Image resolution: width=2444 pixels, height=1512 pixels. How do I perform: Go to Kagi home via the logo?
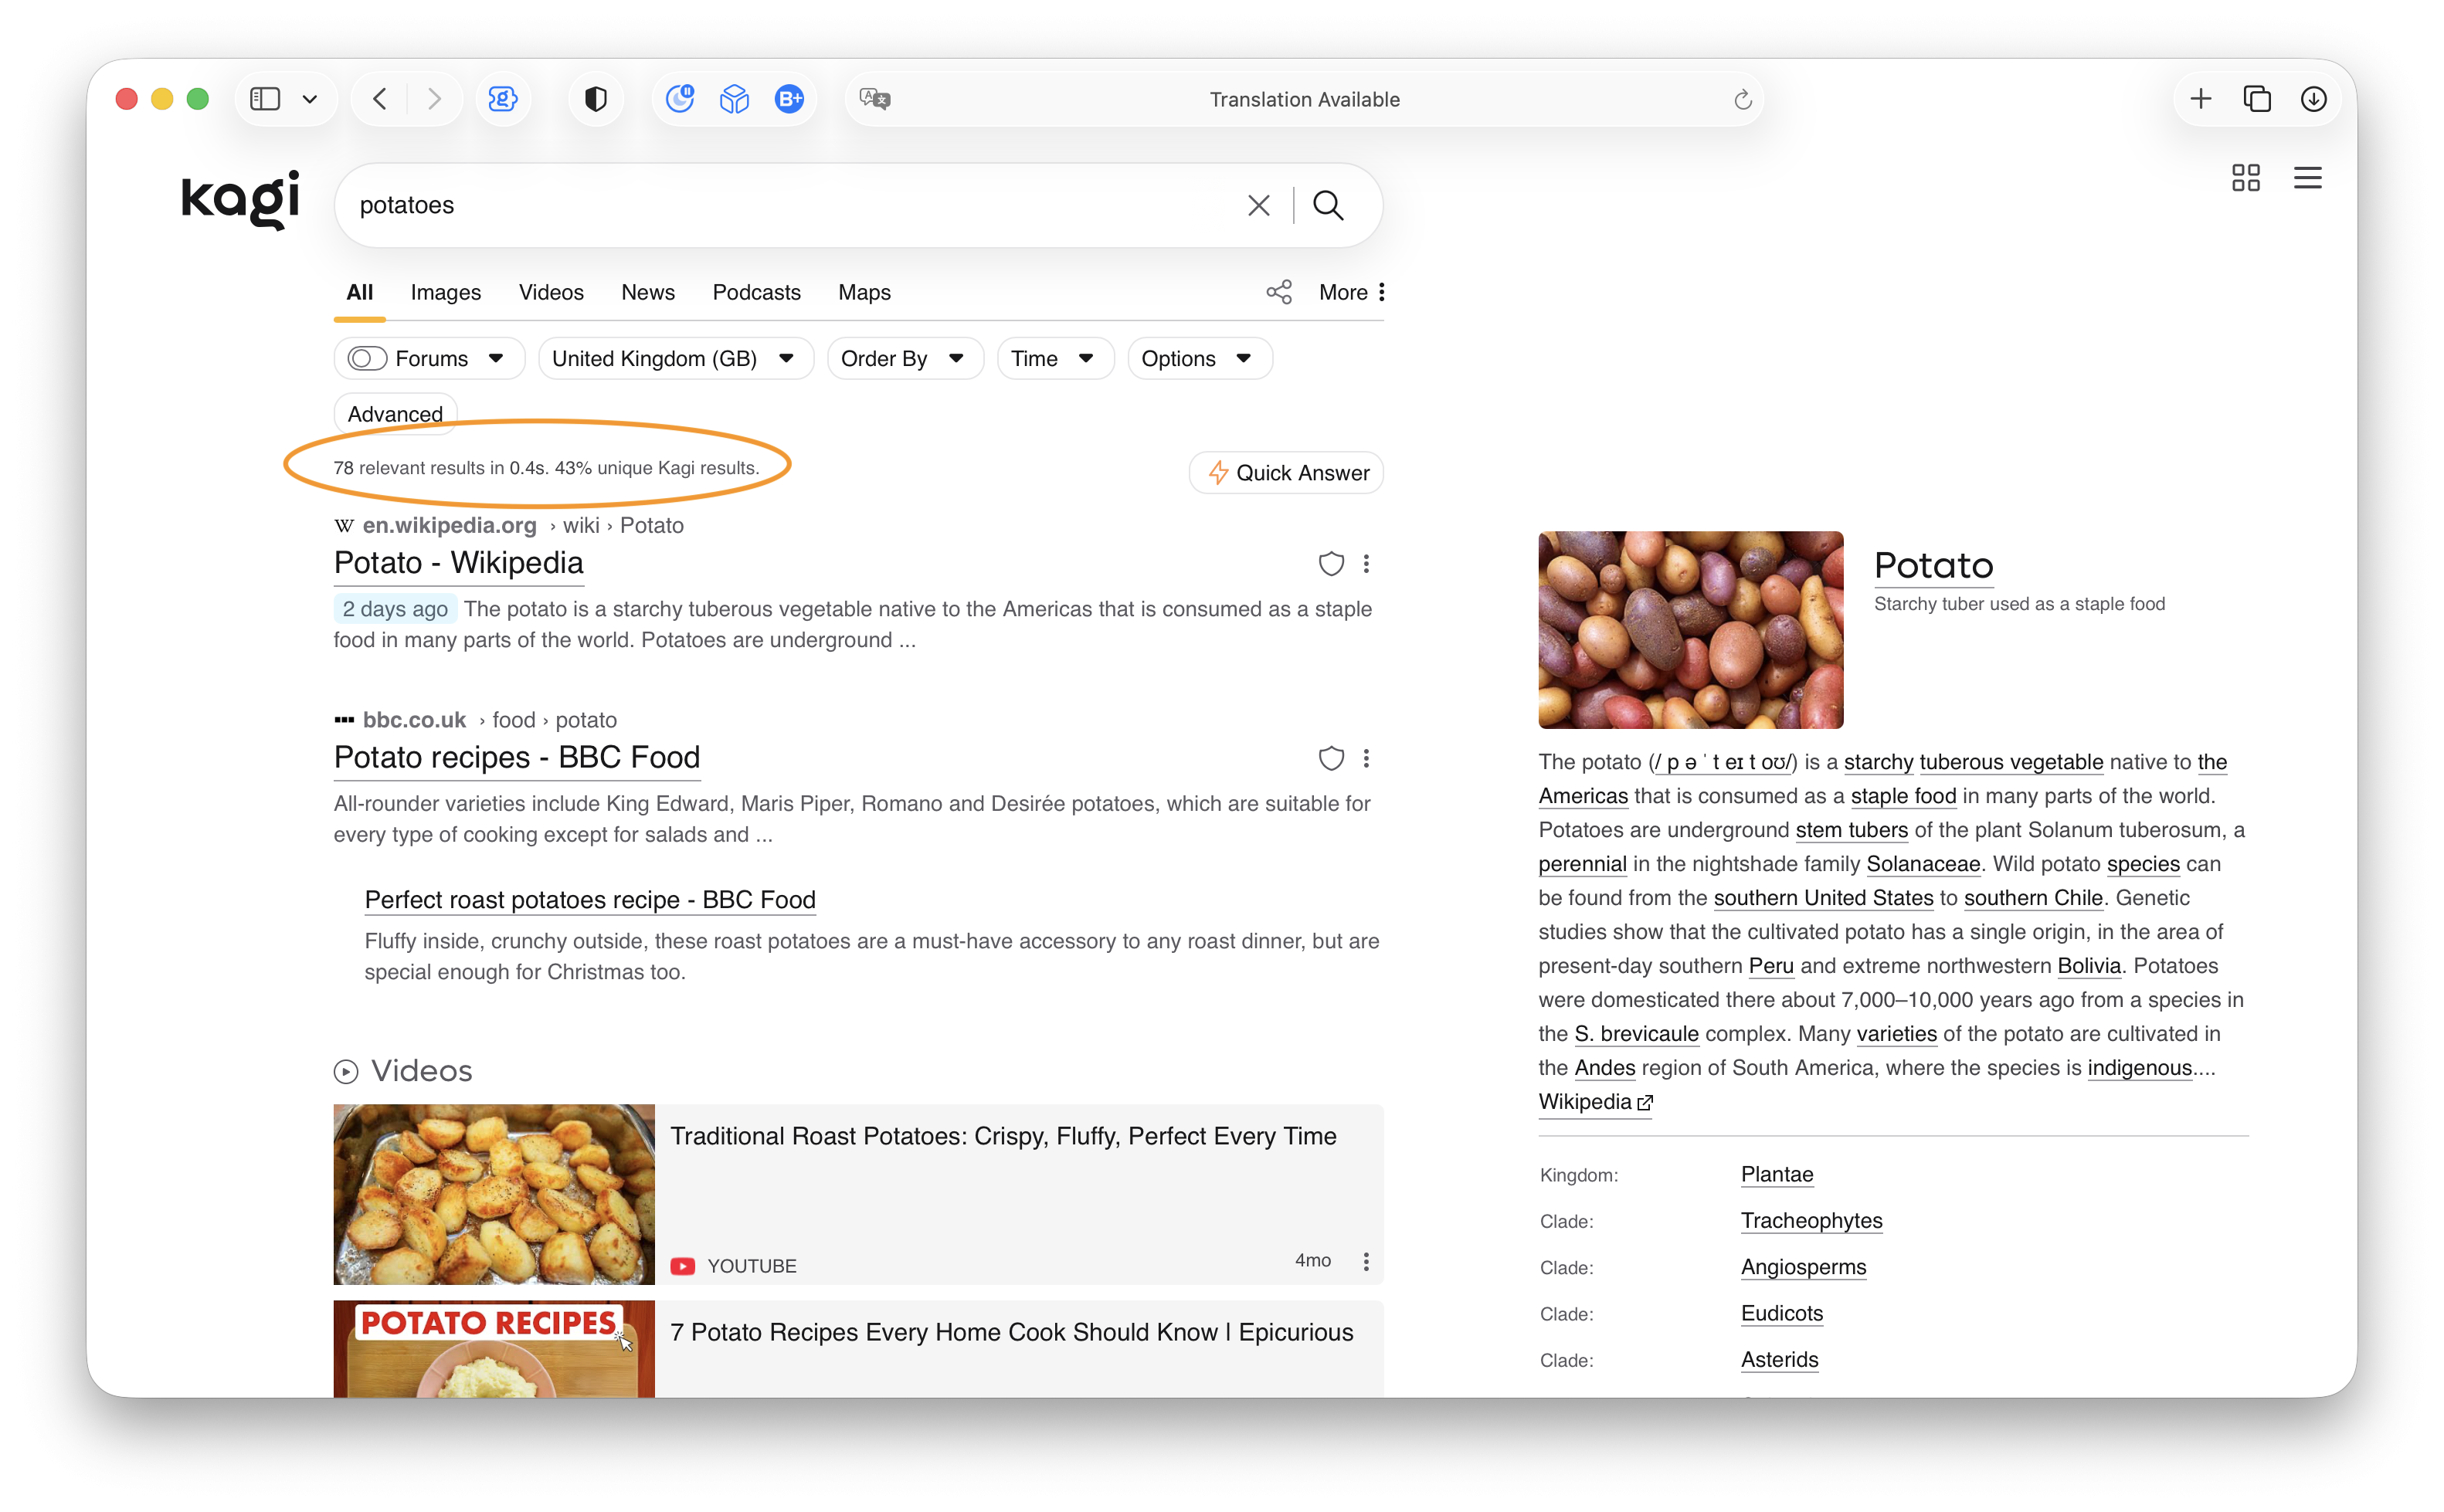tap(241, 199)
